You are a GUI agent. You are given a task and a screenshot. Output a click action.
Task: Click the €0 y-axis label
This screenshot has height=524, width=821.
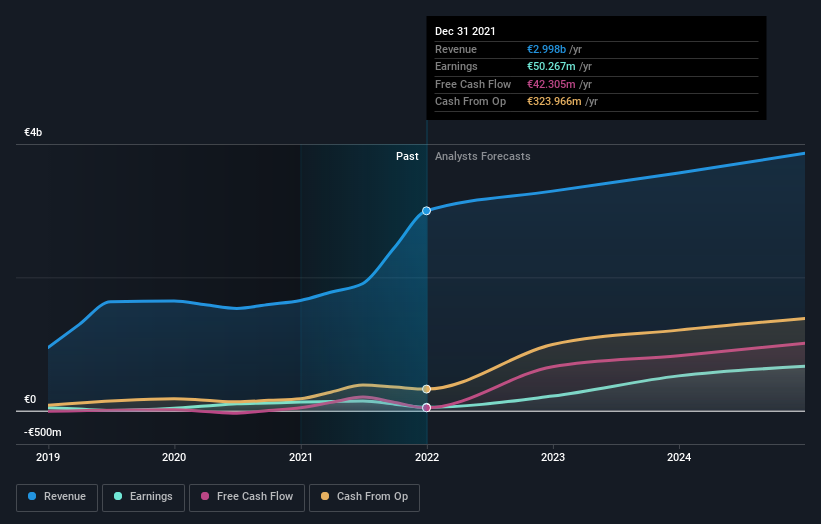(x=30, y=399)
